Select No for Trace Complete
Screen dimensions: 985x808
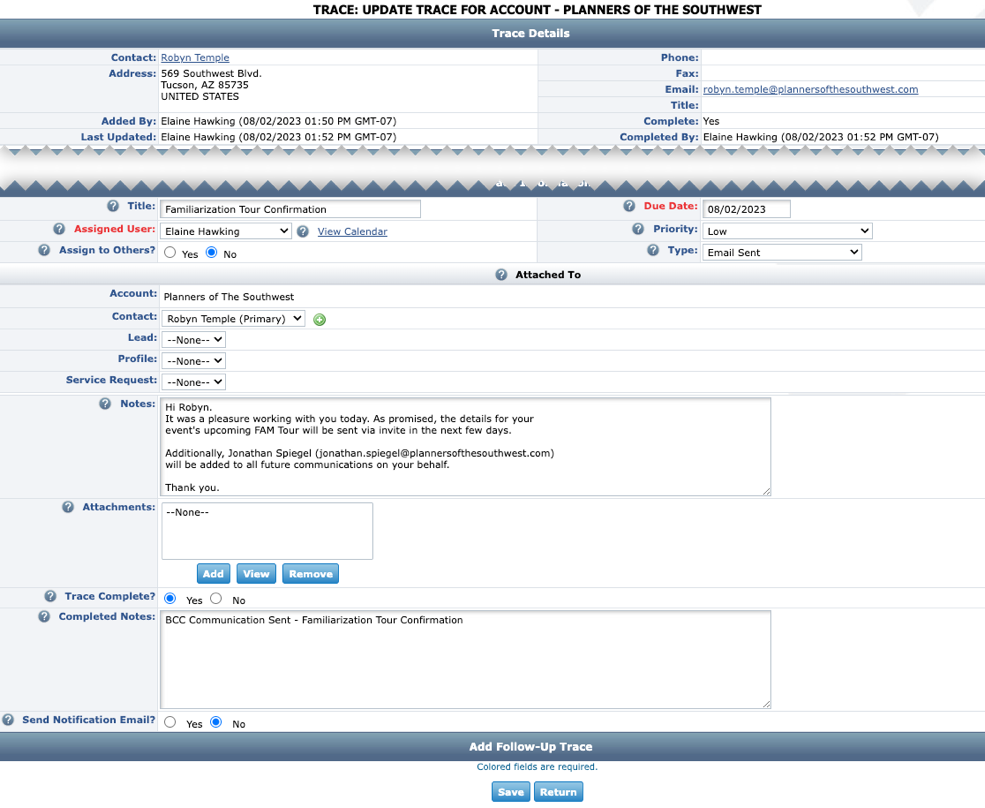216,599
